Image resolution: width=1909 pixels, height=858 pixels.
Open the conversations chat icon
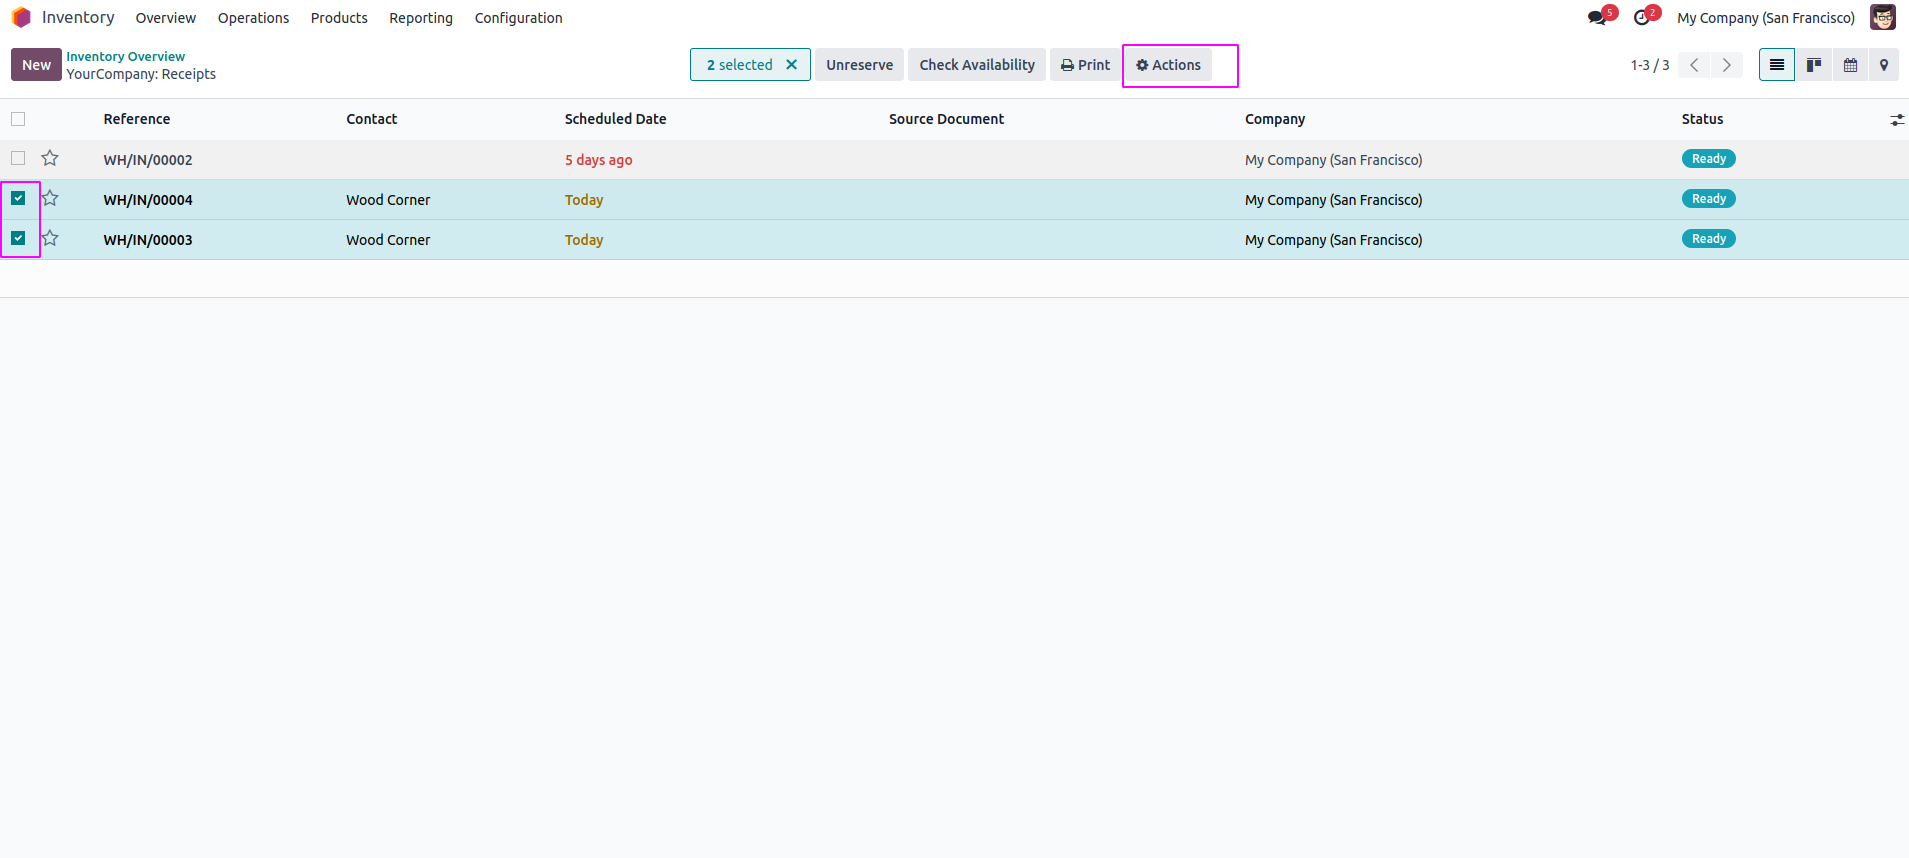(x=1597, y=18)
